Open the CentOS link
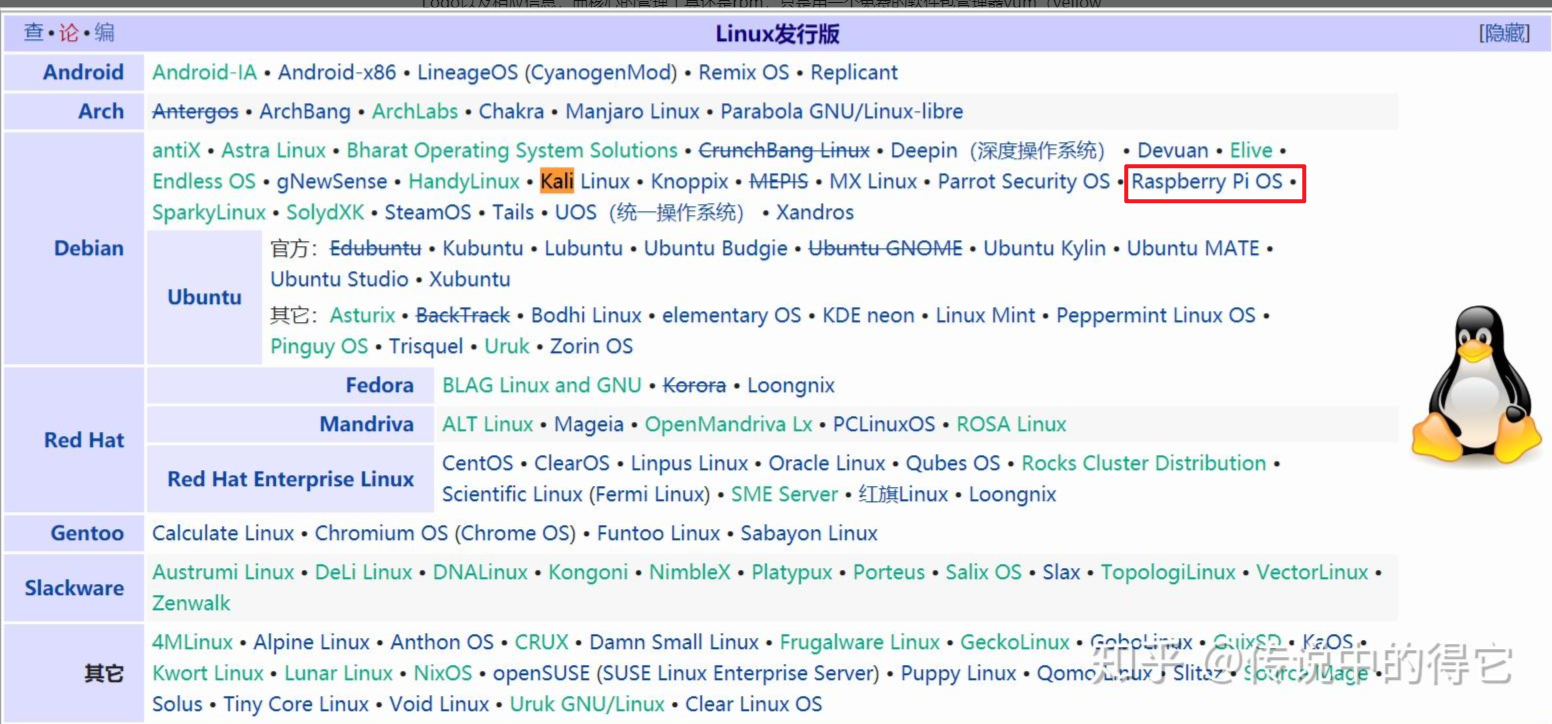 [x=478, y=463]
